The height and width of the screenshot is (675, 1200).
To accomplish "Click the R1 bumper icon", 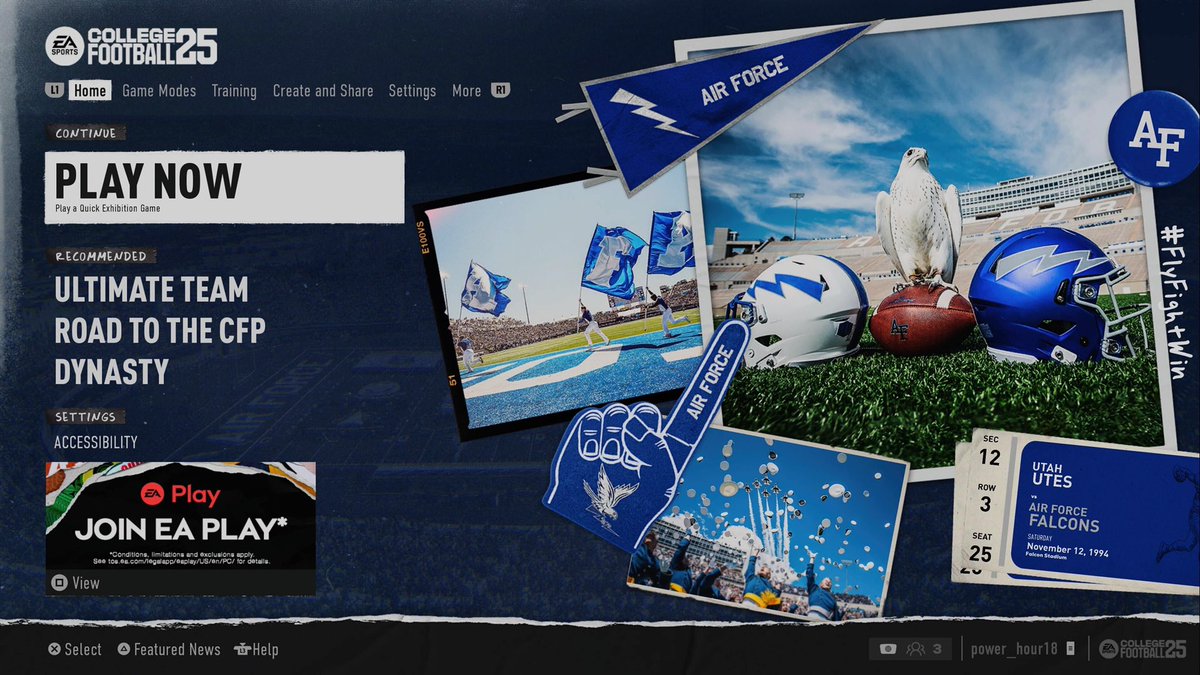I will (x=501, y=90).
